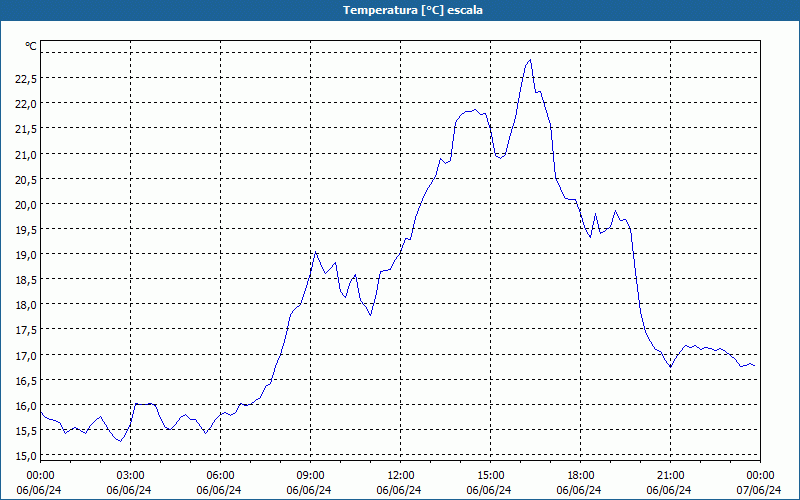The height and width of the screenshot is (500, 800).
Task: Select the 15,0 y-axis label
Action: (25, 456)
